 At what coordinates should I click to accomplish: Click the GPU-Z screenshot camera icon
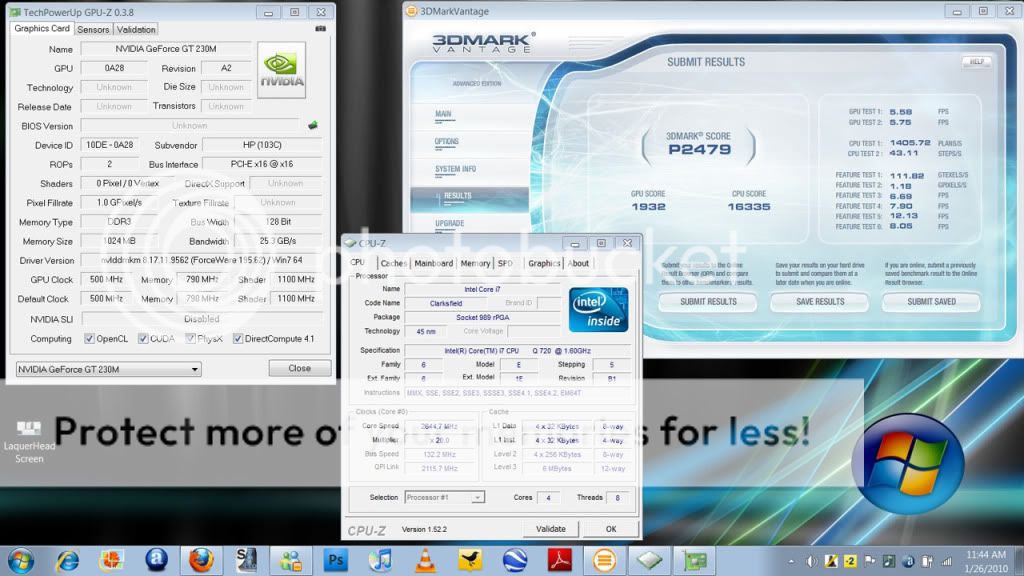pyautogui.click(x=321, y=29)
